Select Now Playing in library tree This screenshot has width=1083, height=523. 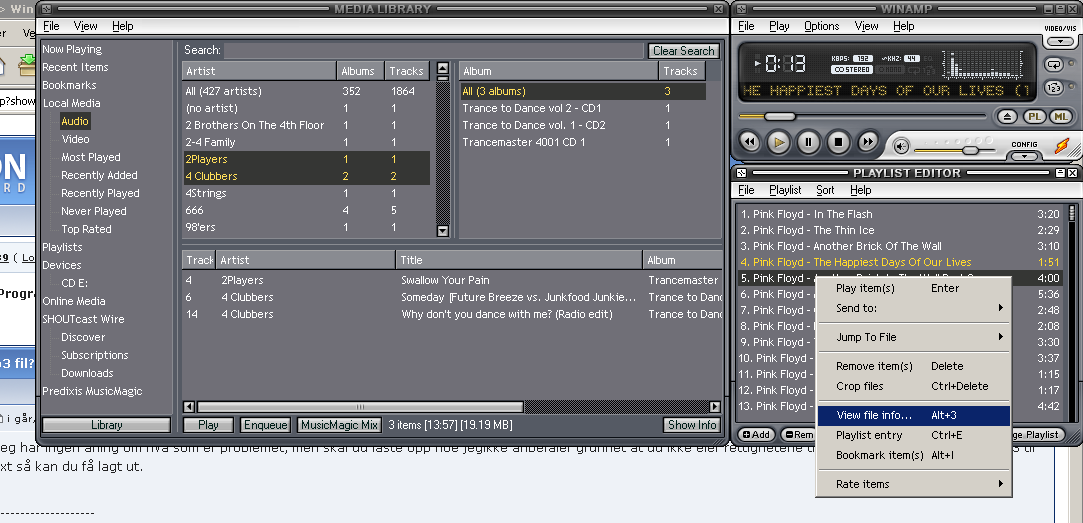pos(72,49)
